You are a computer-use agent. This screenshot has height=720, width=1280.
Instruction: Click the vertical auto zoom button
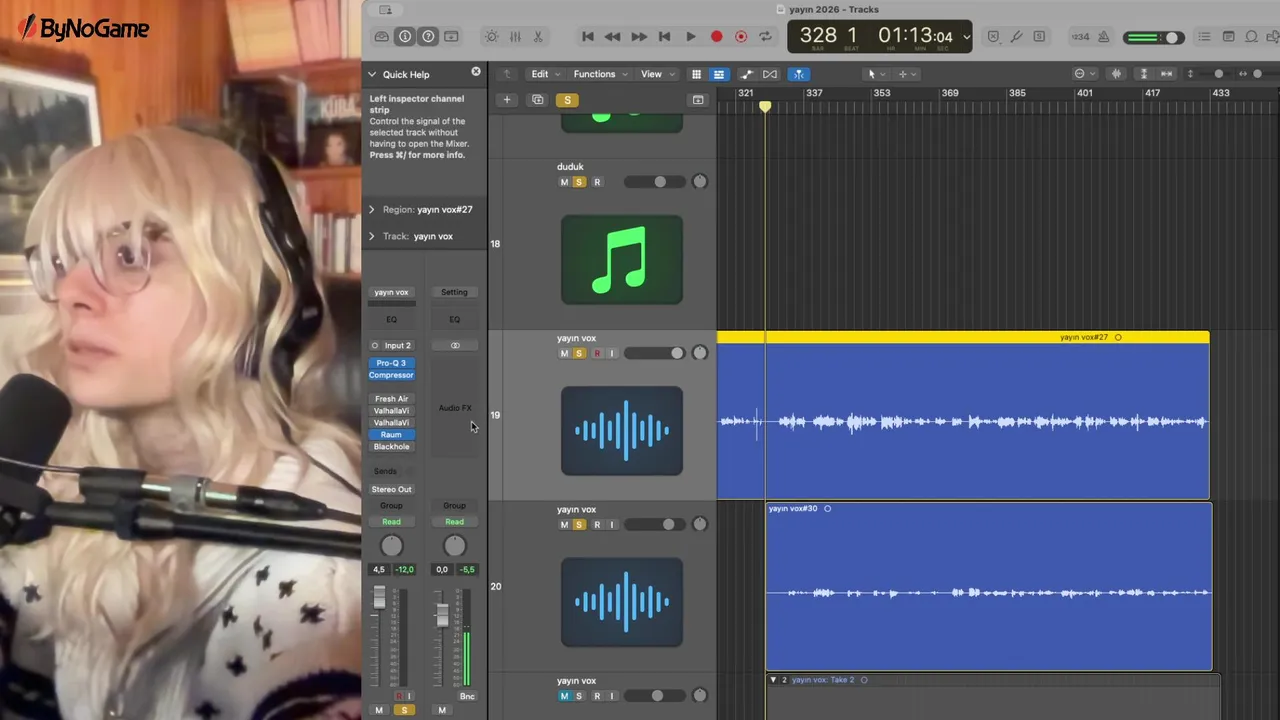pos(1144,74)
